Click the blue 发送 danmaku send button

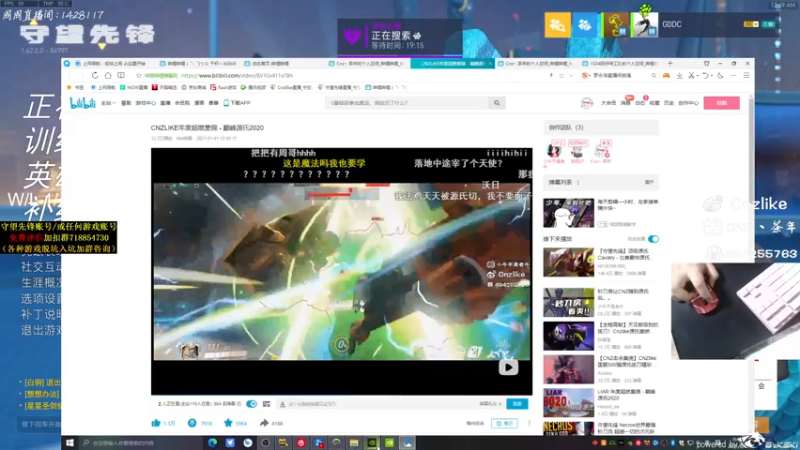coord(517,404)
